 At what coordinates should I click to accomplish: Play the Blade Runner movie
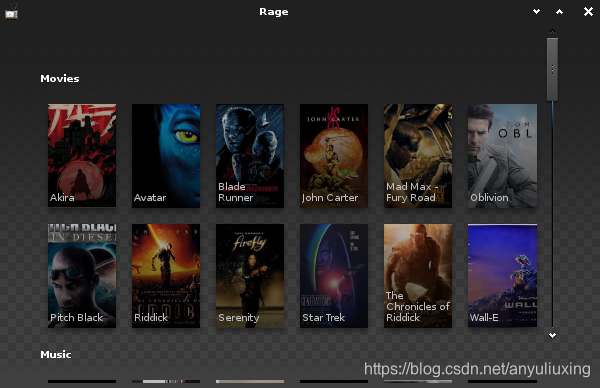[250, 155]
